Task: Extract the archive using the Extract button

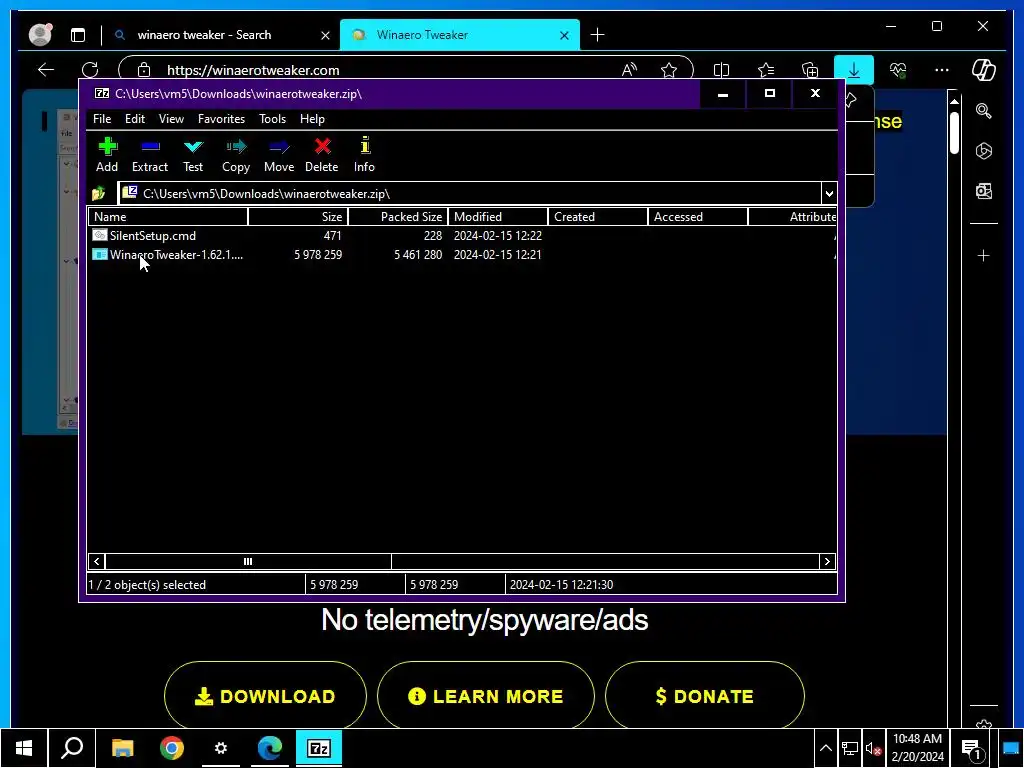Action: click(150, 155)
